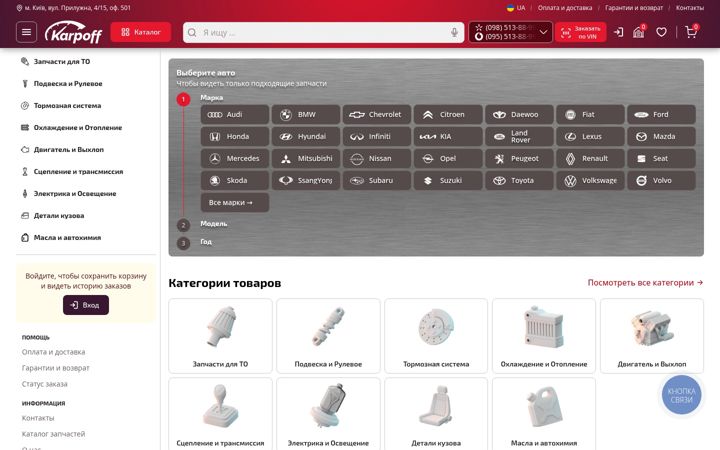Choose the Land Rover brand

(519, 136)
